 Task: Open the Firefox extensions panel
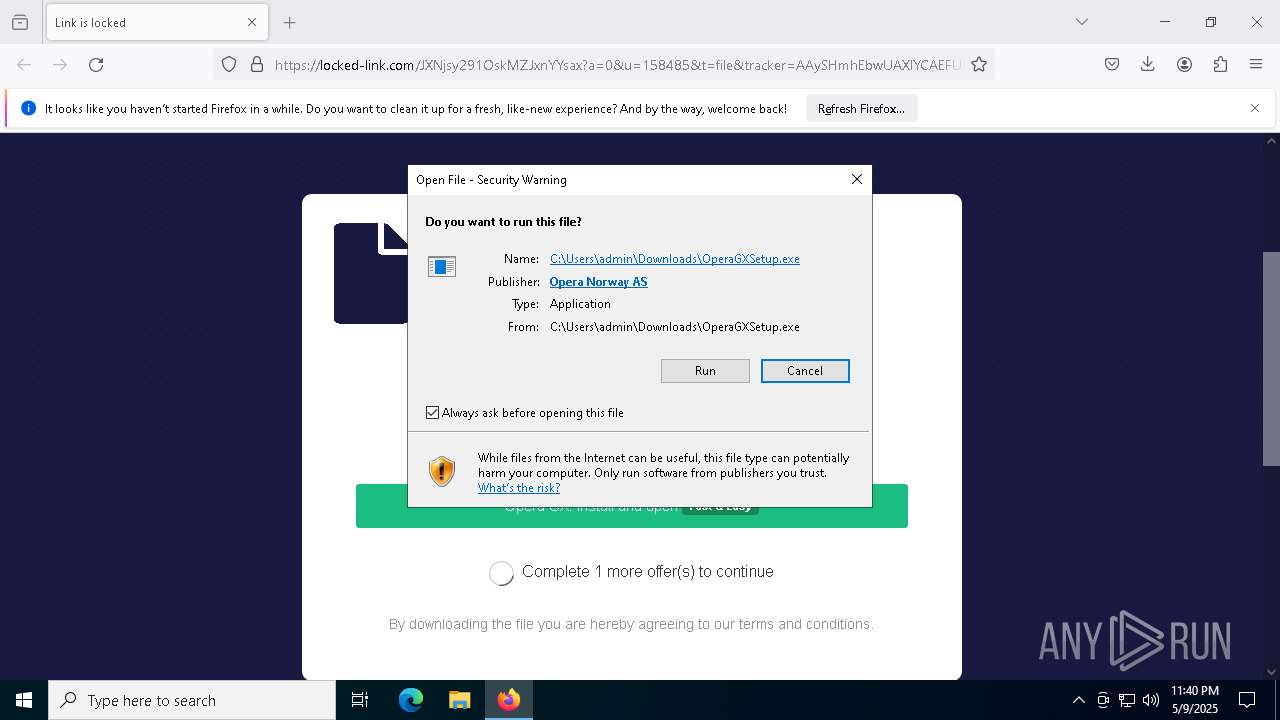click(1220, 65)
